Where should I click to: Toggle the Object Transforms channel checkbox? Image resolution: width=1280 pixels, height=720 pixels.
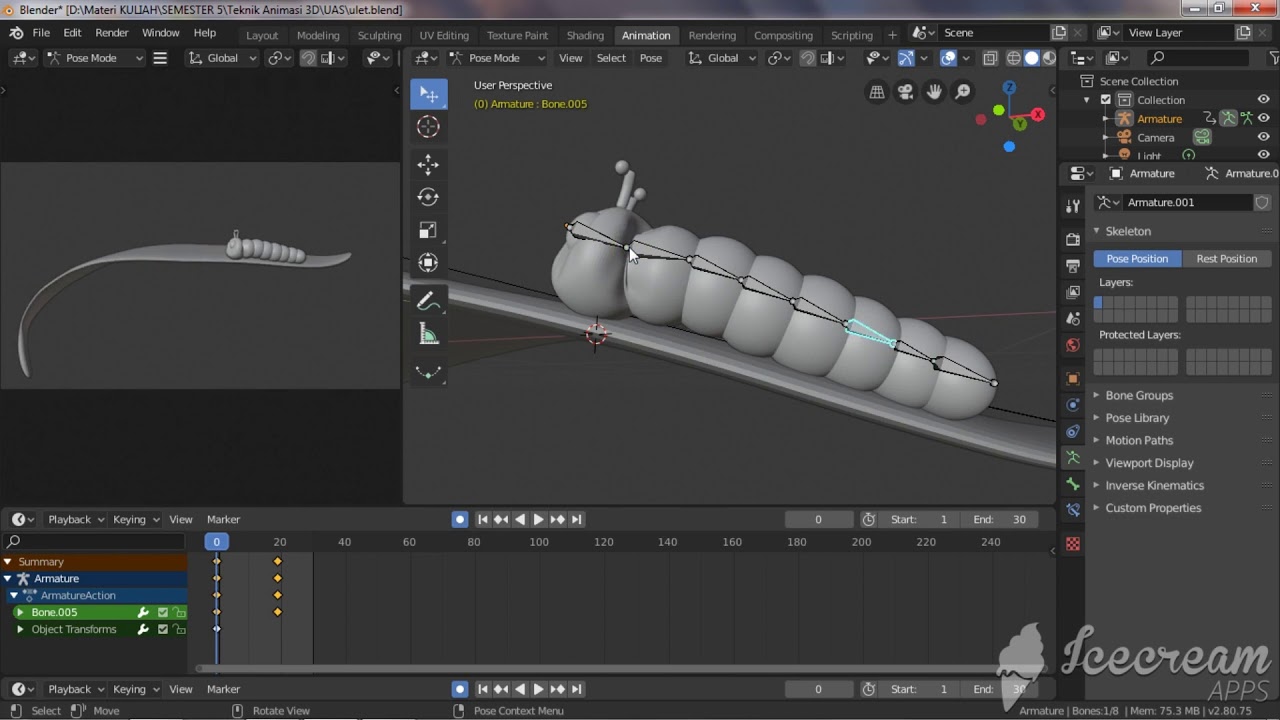click(163, 630)
